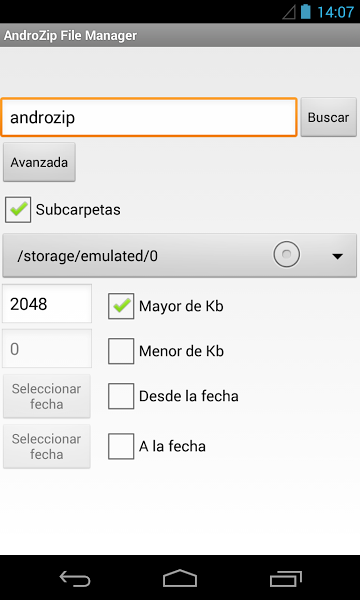Collapse options with the Avanzada button
The height and width of the screenshot is (600, 360).
(39, 162)
